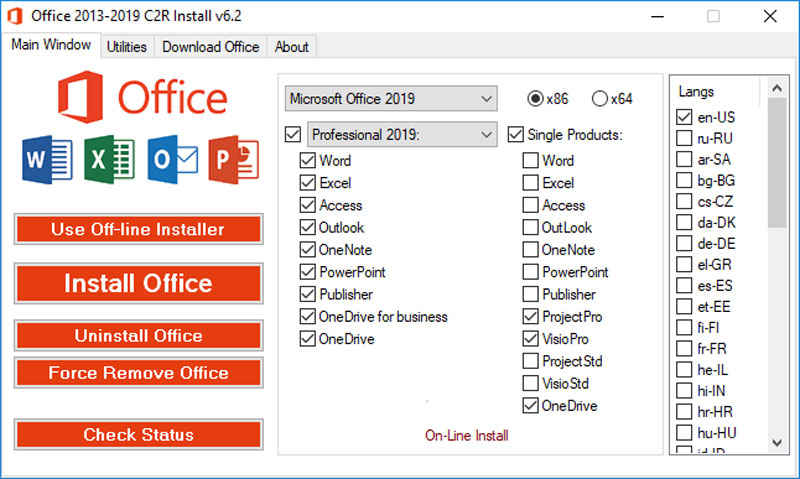This screenshot has width=800, height=479.
Task: Select the x64 architecture radio button
Action: [599, 98]
